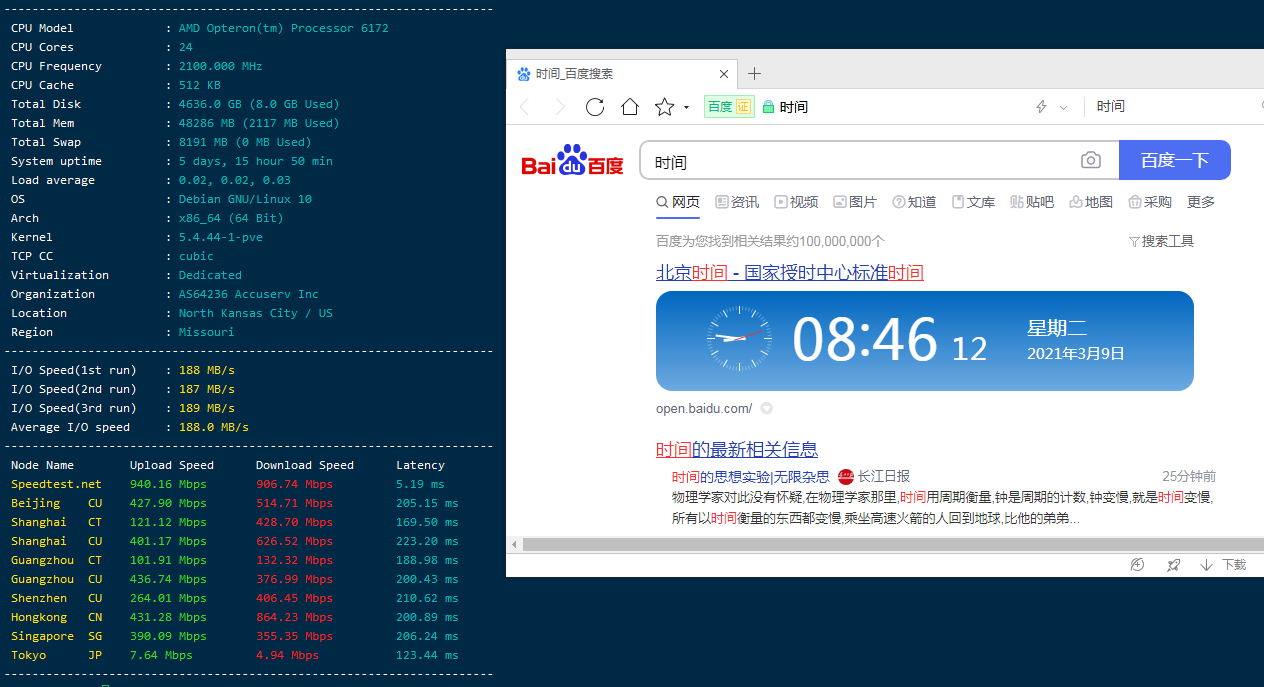Reload the Baidu page
This screenshot has width=1264, height=687.
[595, 107]
